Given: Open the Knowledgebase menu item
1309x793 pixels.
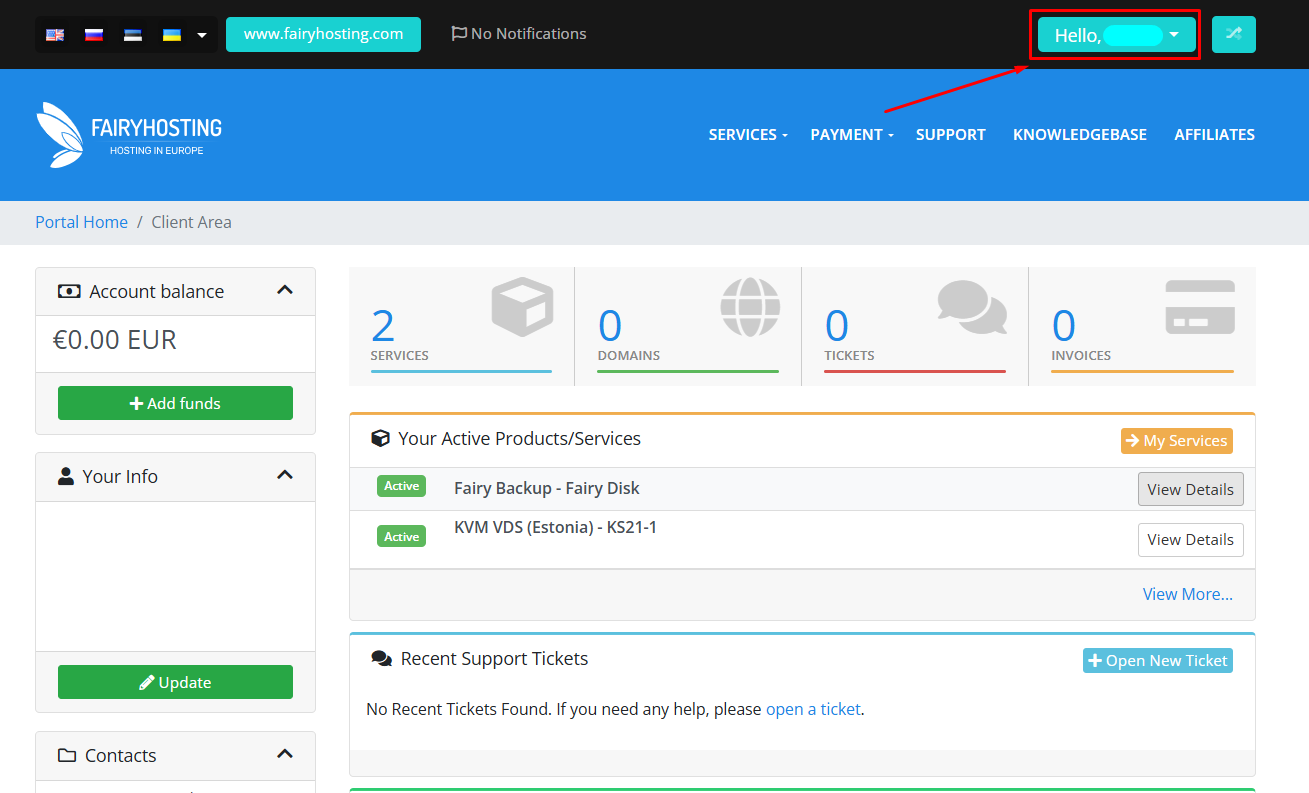Looking at the screenshot, I should coord(1079,134).
